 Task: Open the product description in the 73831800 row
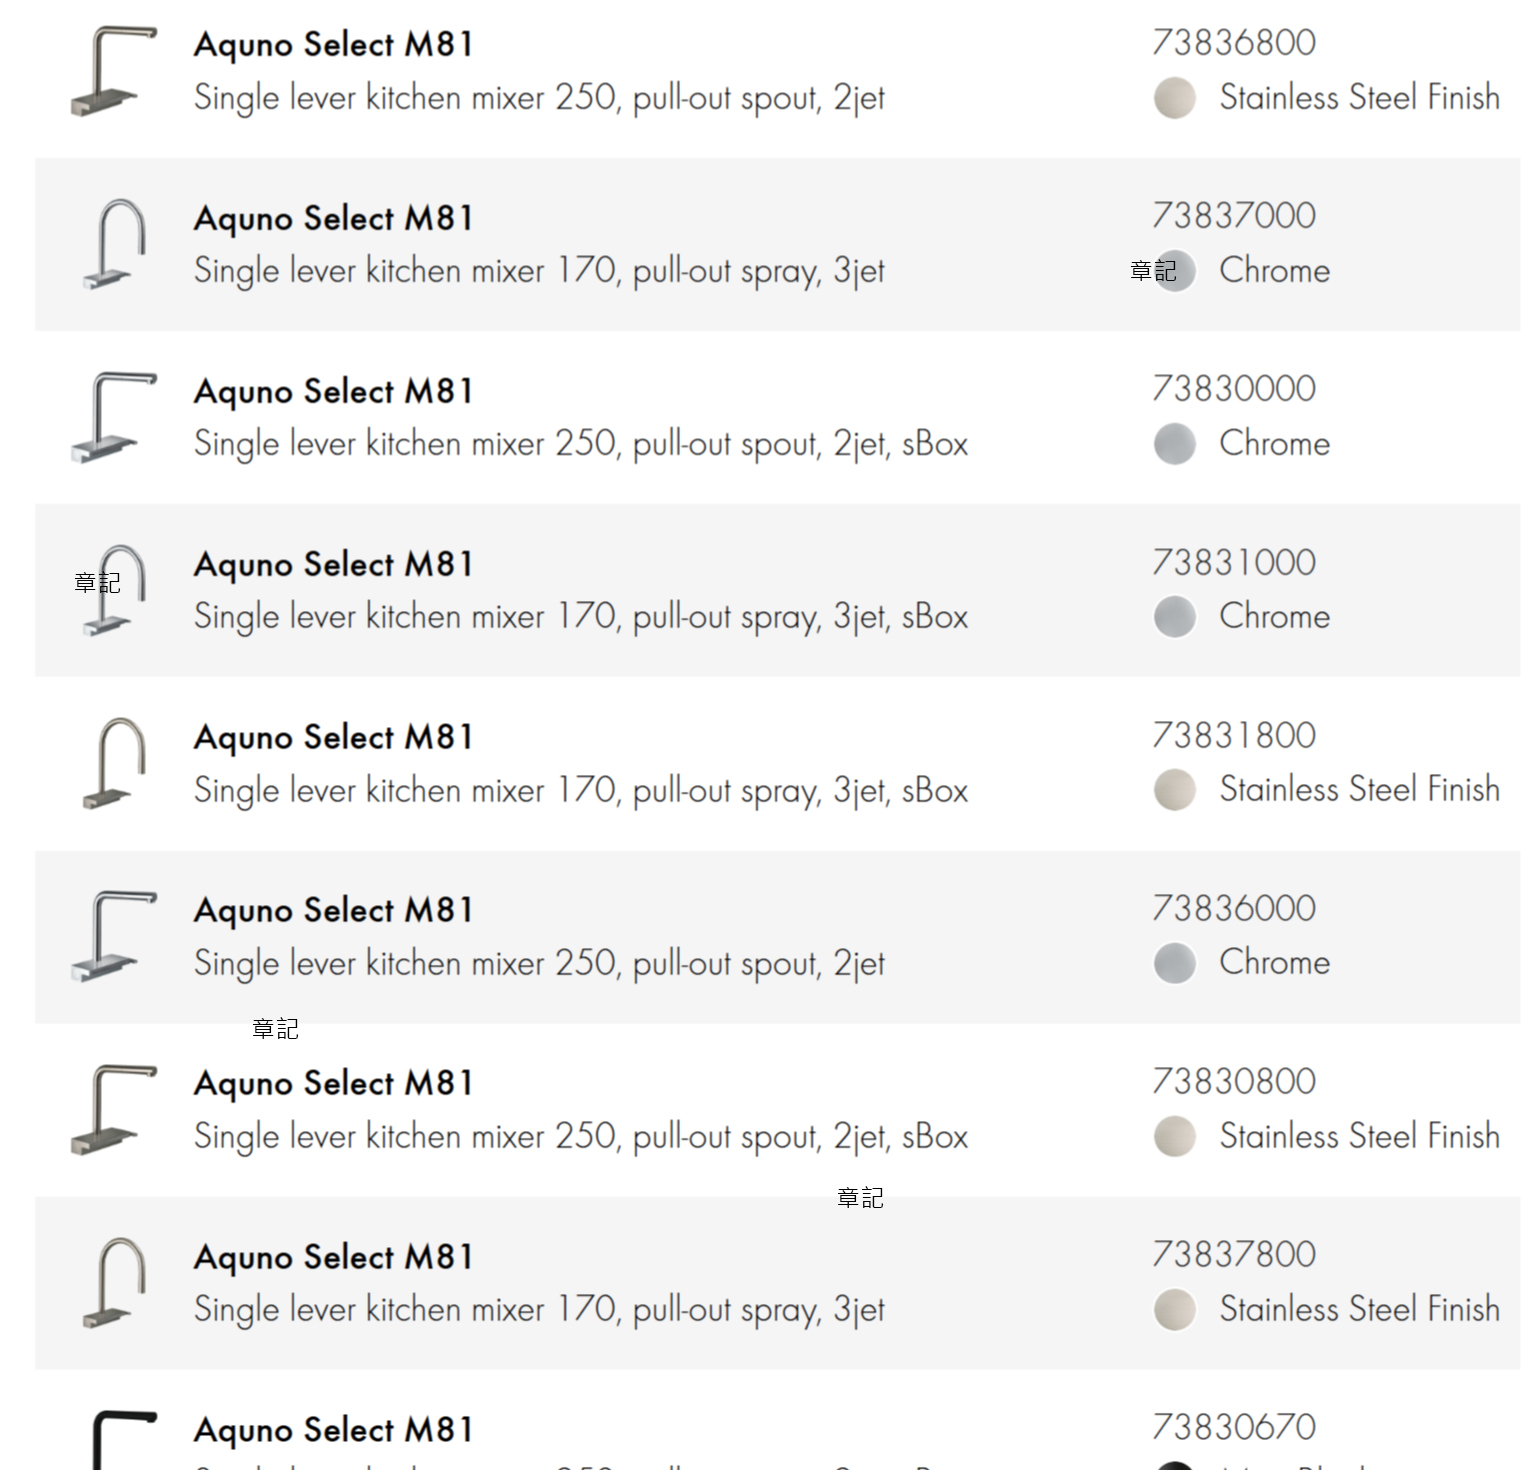[580, 790]
